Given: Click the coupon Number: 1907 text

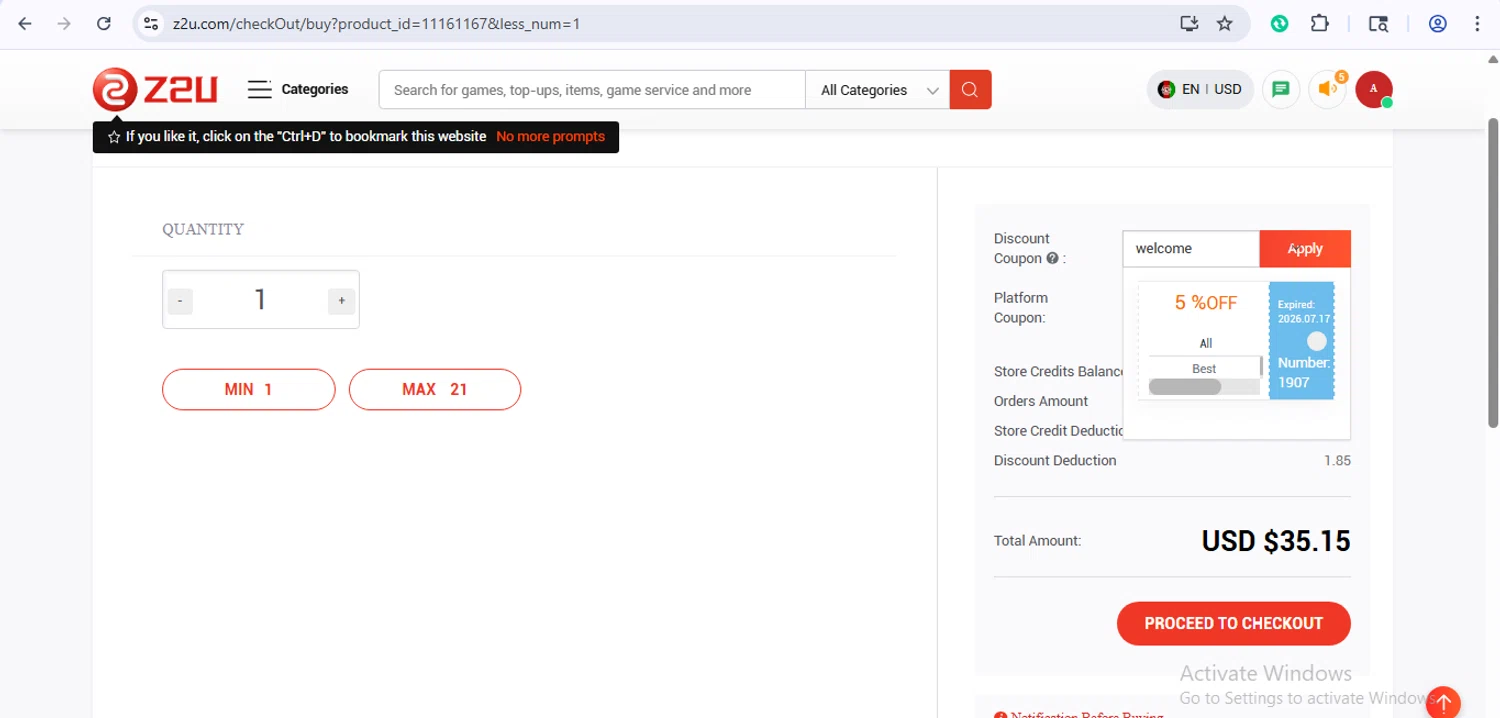Looking at the screenshot, I should (1304, 372).
